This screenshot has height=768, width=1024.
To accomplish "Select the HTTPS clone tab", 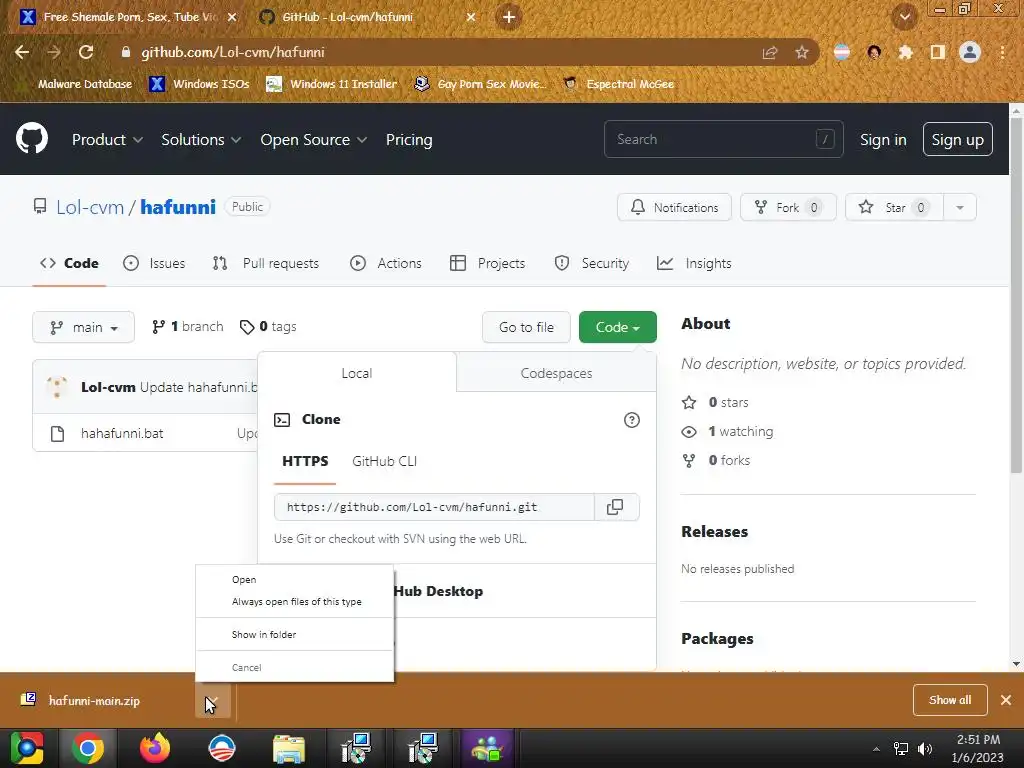I will 305,461.
